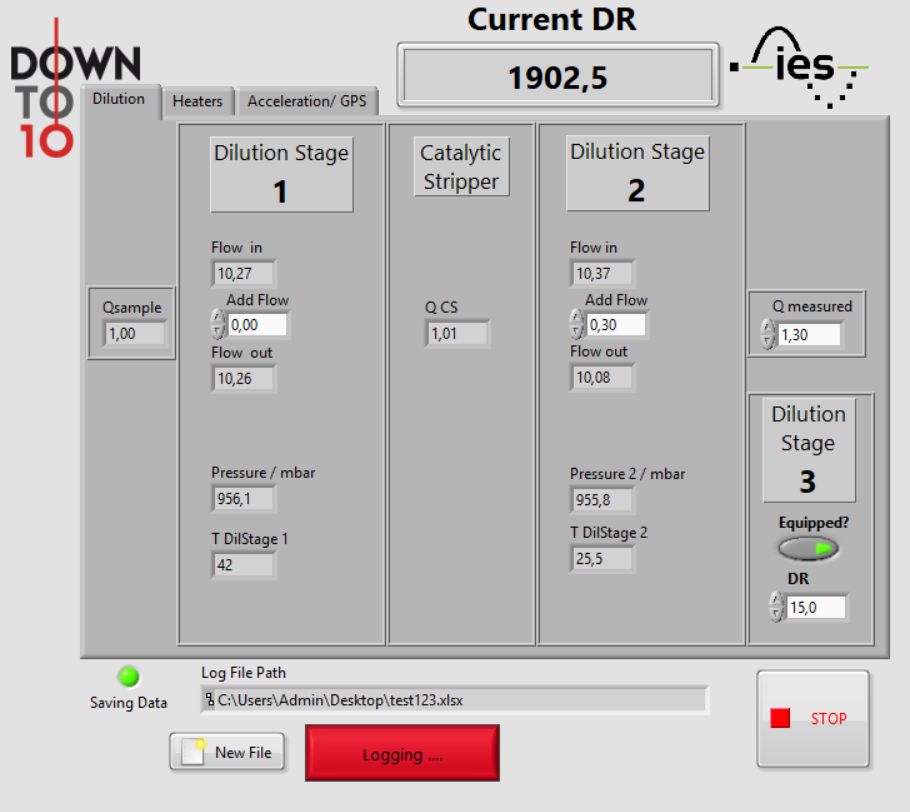The width and height of the screenshot is (910, 812).
Task: Click the Log File Path field
Action: (454, 700)
